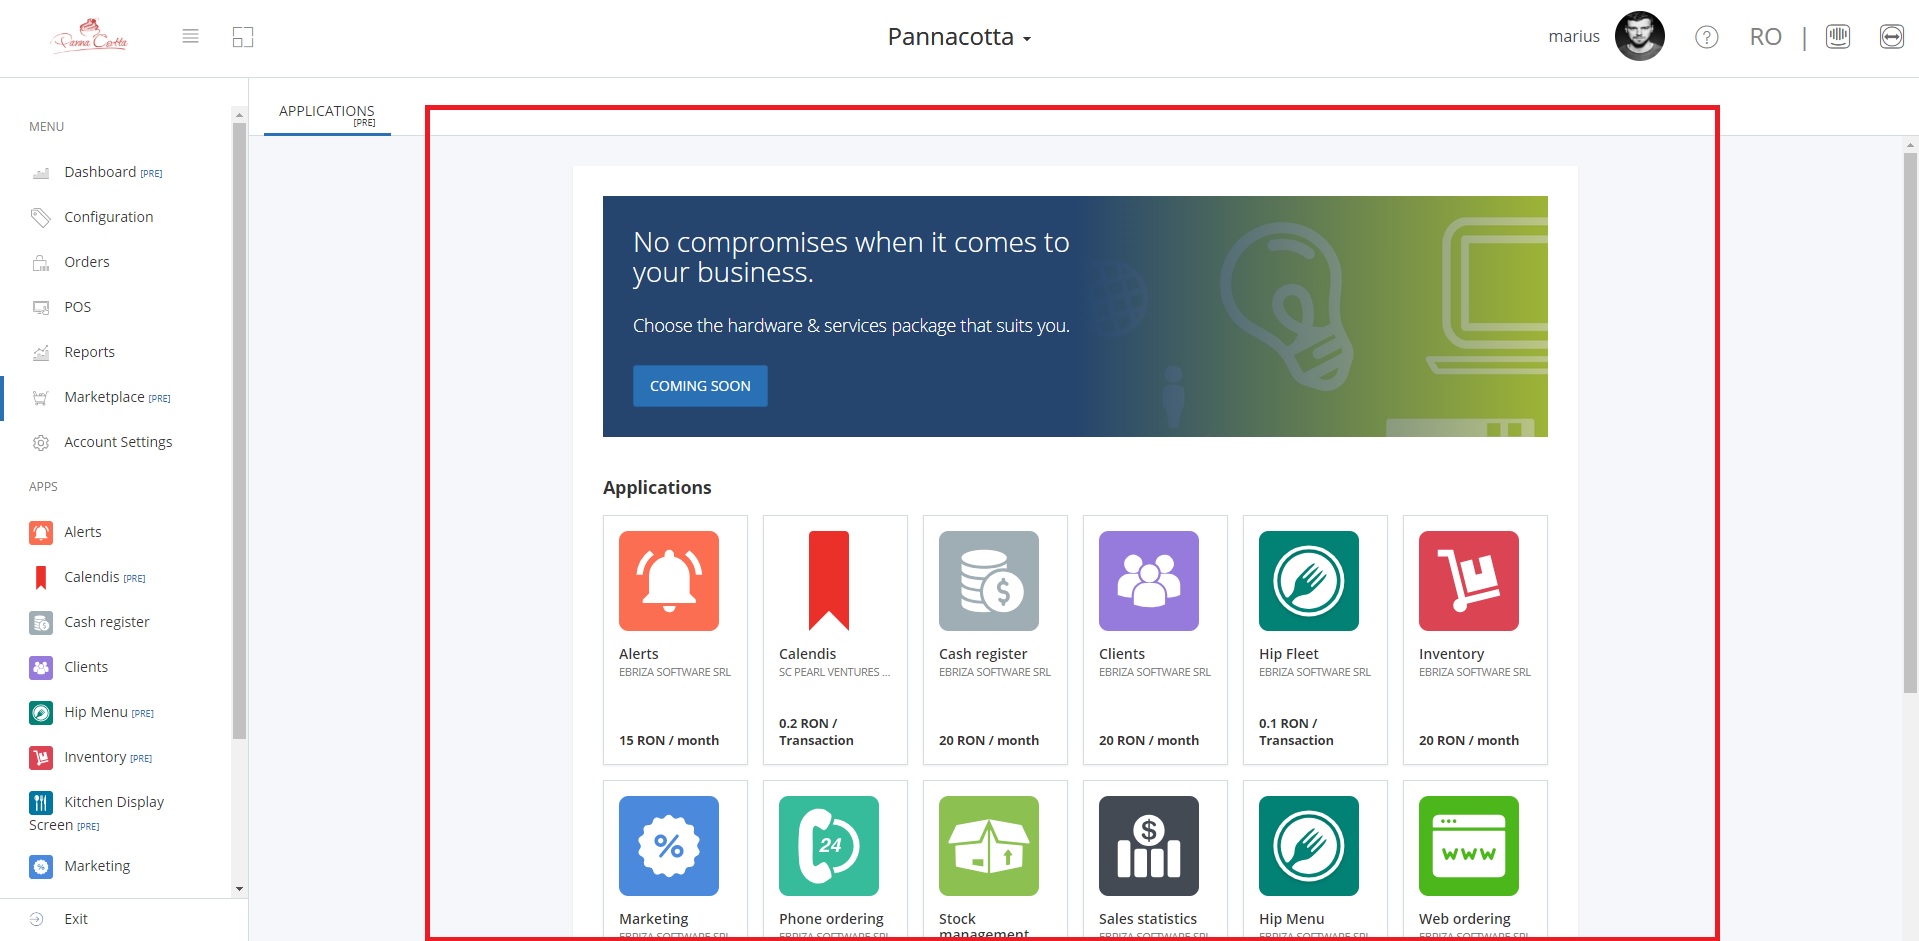1919x941 pixels.
Task: Click the sidebar scrollbar down arrow
Action: coord(239,888)
